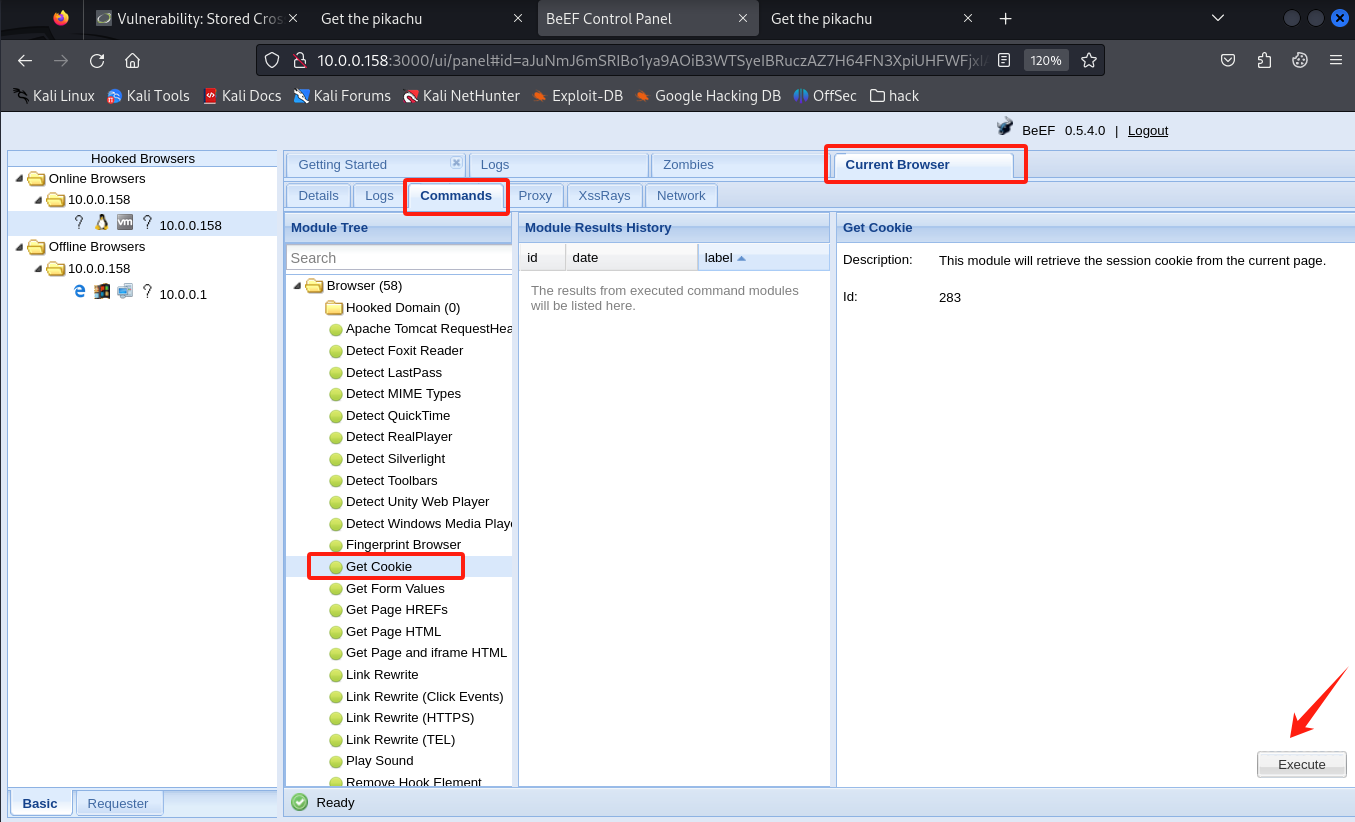Click the module tree Search field

(x=399, y=258)
